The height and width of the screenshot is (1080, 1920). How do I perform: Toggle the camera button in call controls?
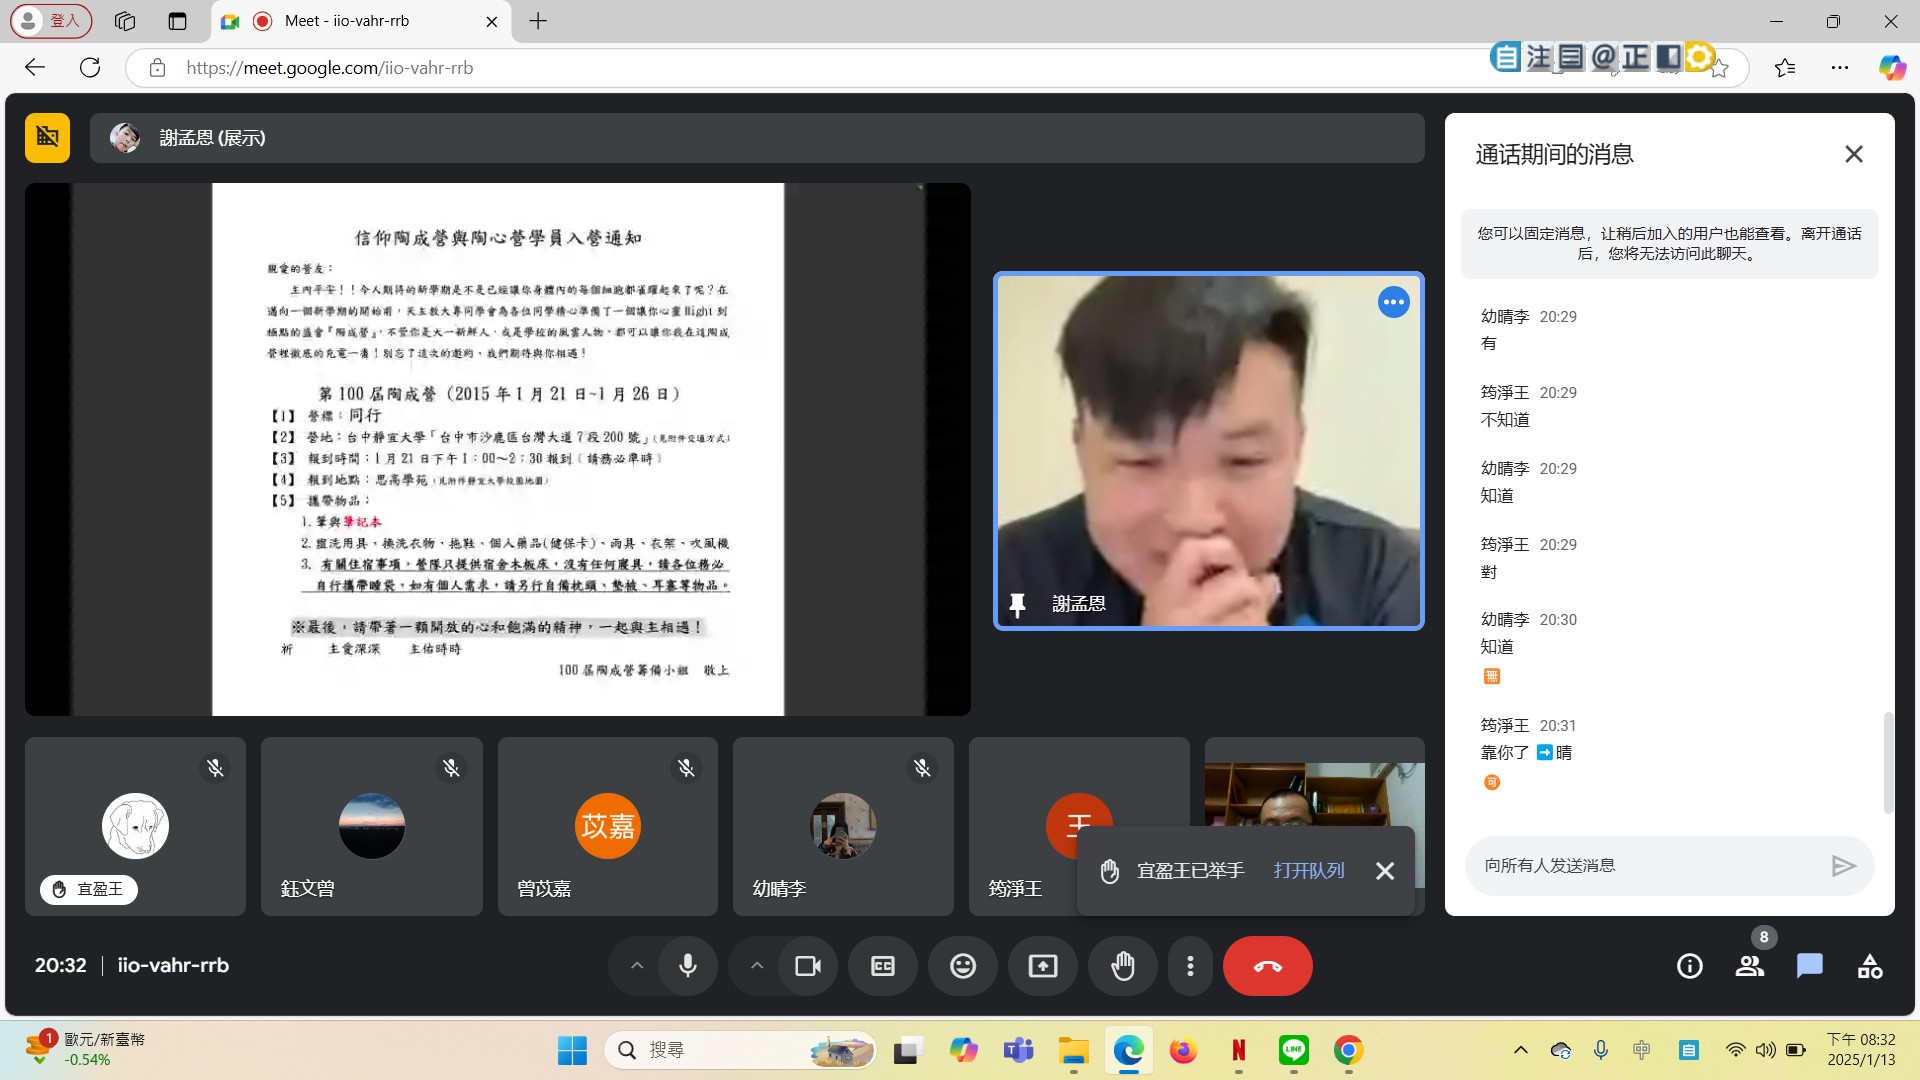(808, 966)
